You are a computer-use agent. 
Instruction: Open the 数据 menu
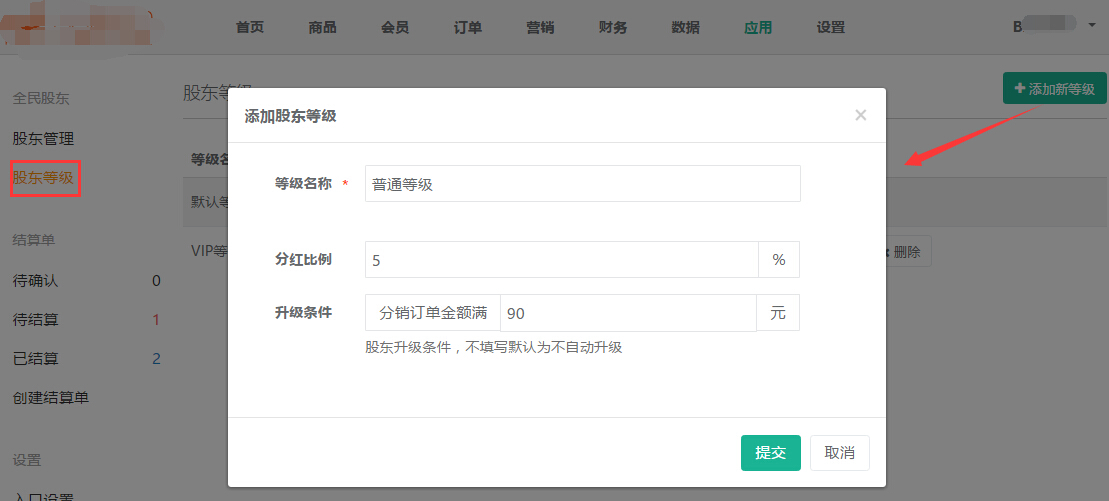[x=686, y=27]
